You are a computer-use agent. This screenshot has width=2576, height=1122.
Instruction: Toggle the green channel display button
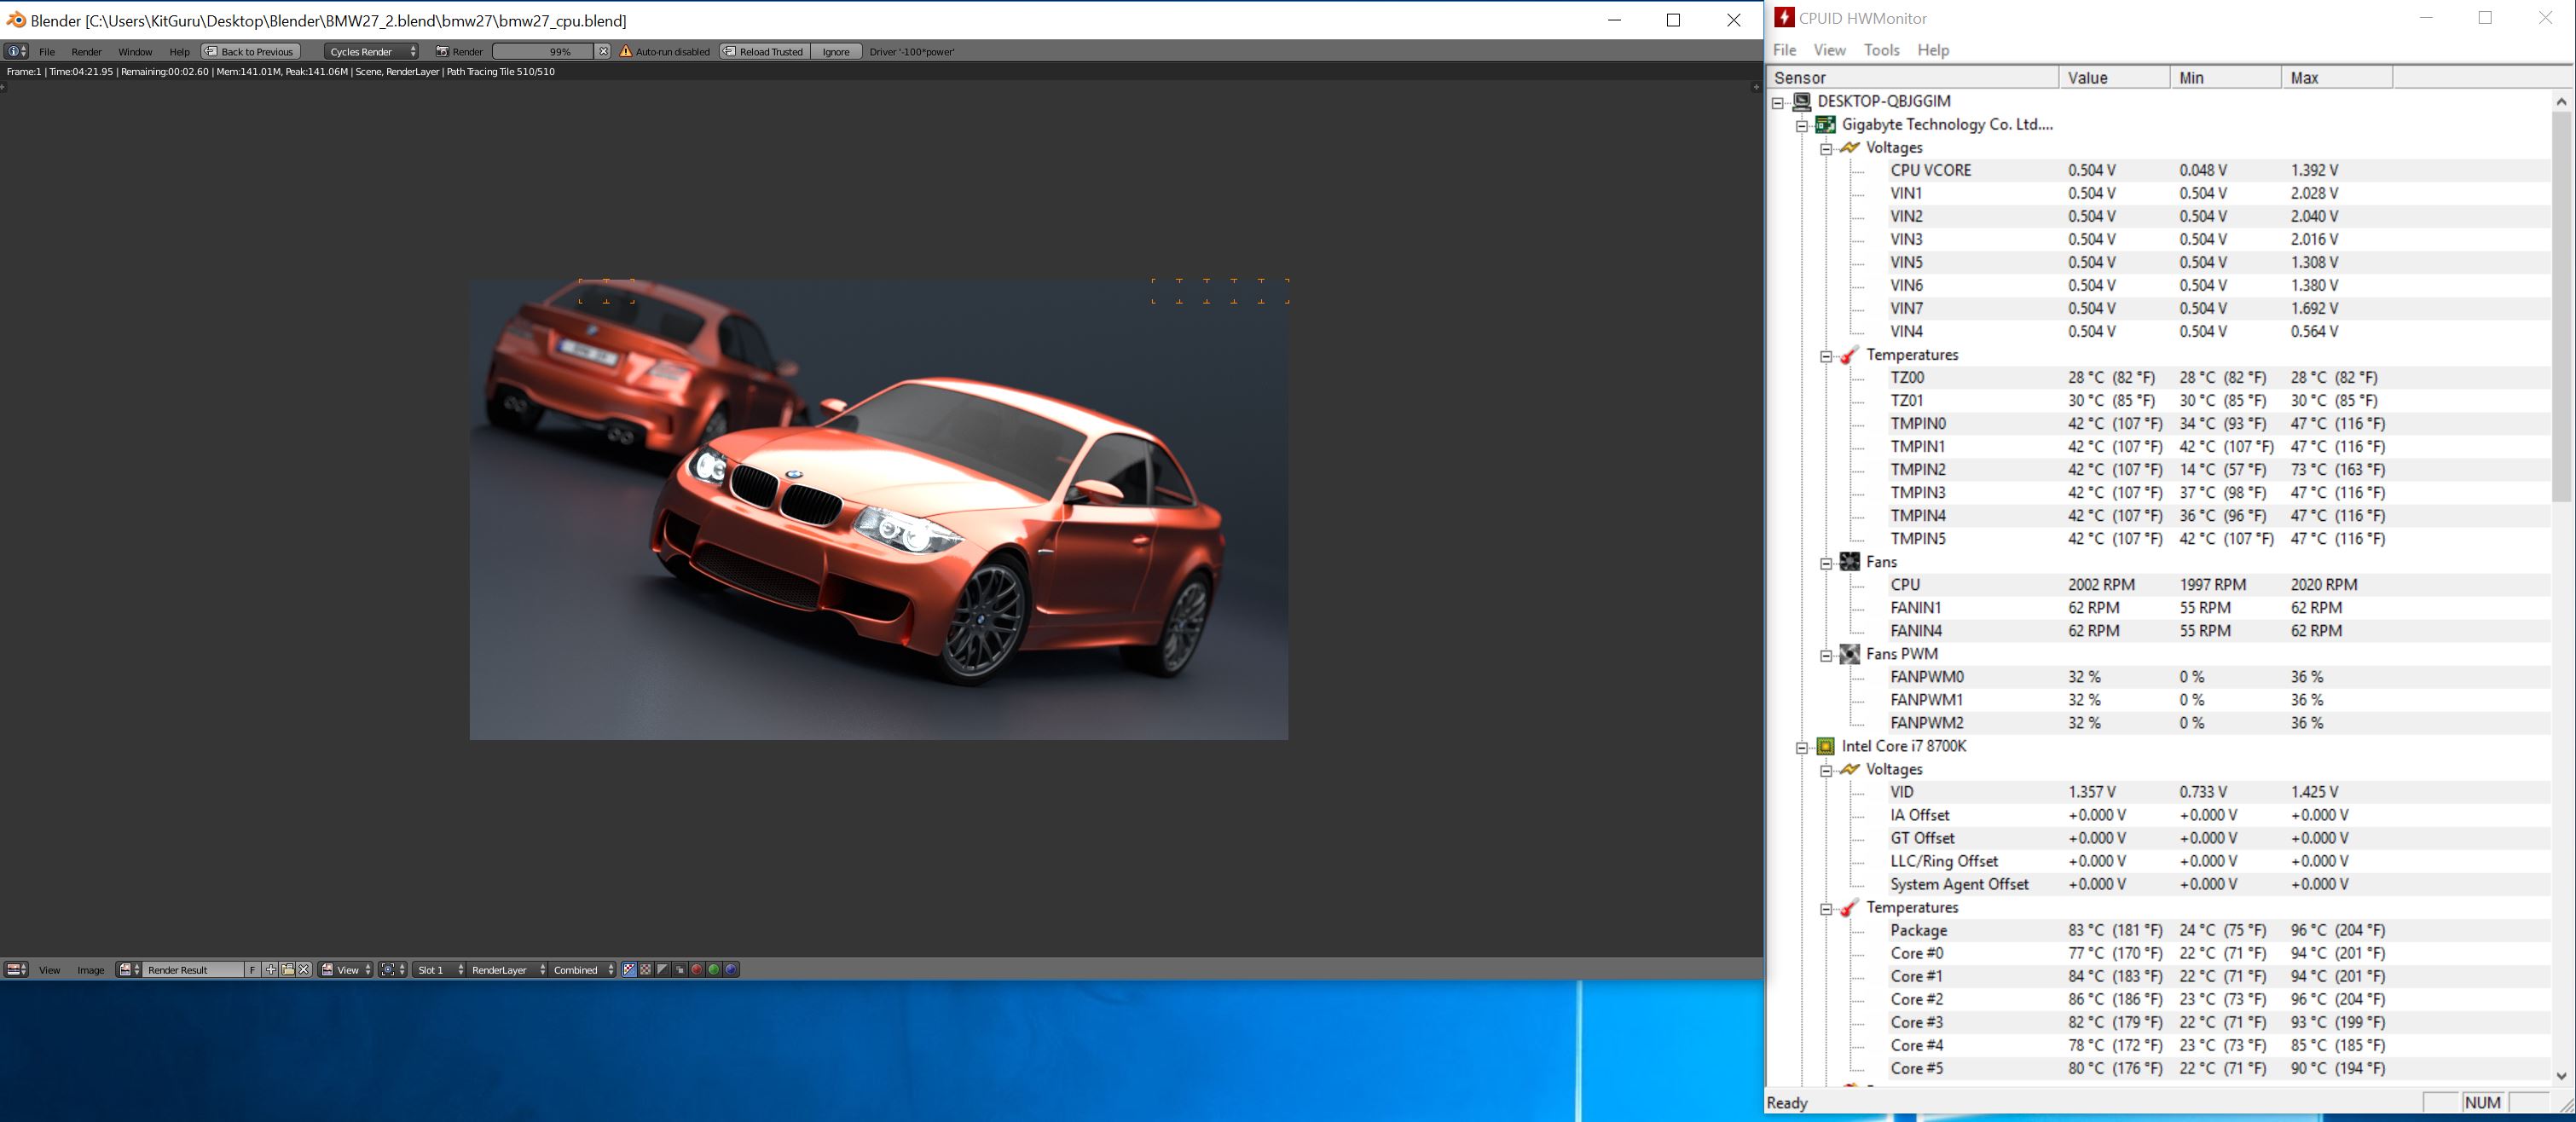[x=714, y=969]
